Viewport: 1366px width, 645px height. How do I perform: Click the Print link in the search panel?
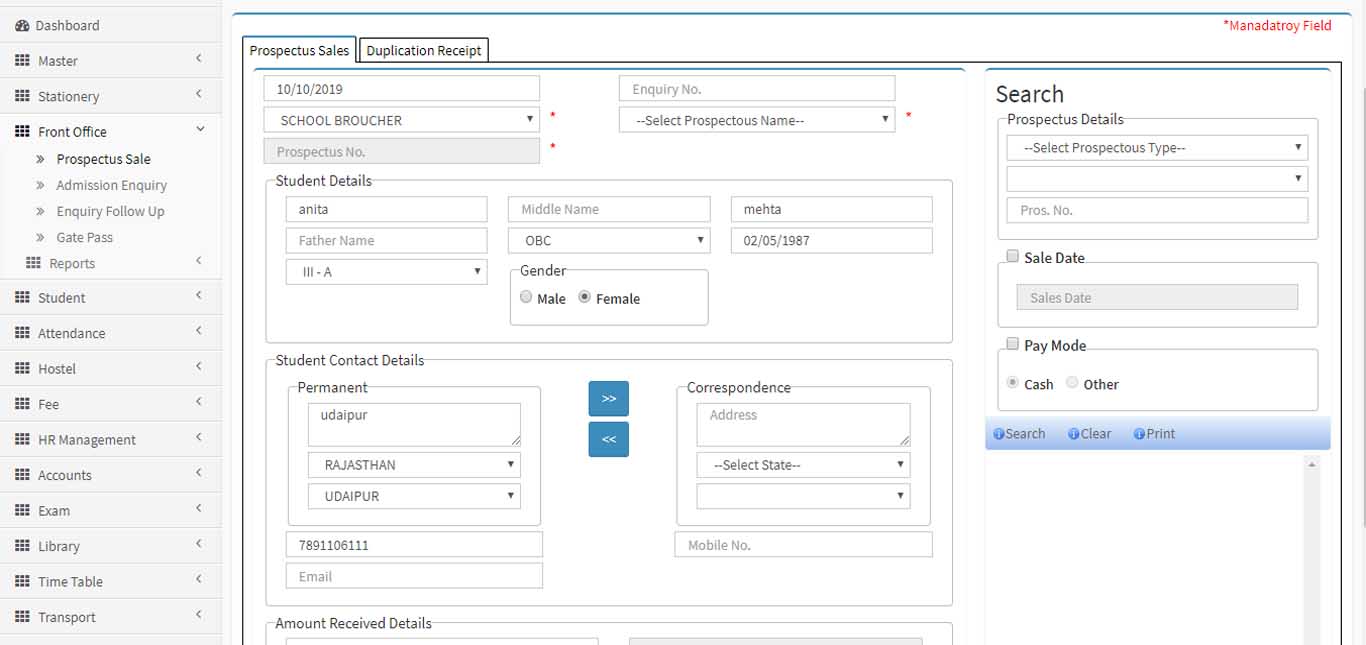pyautogui.click(x=1161, y=434)
